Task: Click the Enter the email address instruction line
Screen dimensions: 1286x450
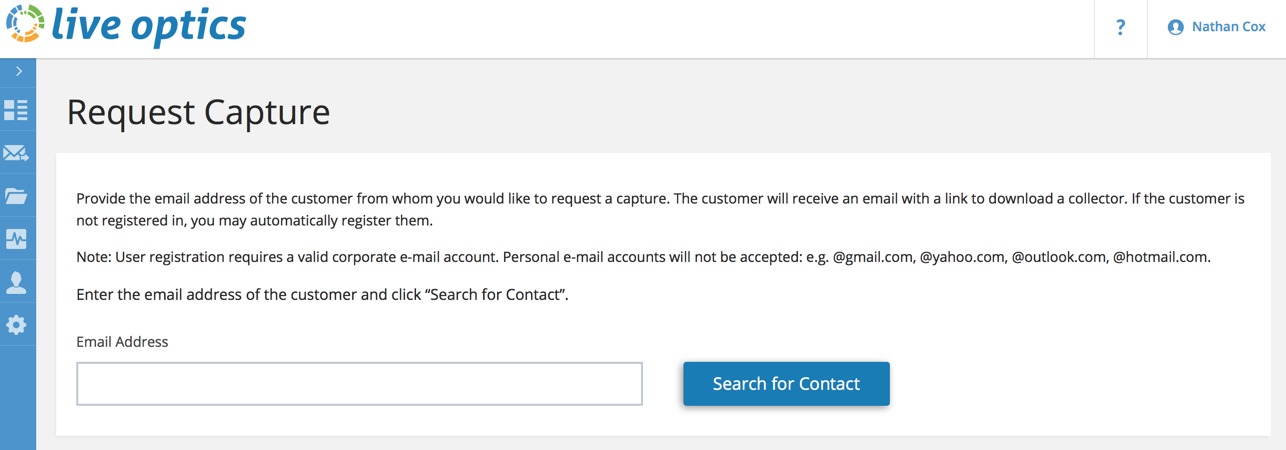Action: pyautogui.click(x=322, y=295)
